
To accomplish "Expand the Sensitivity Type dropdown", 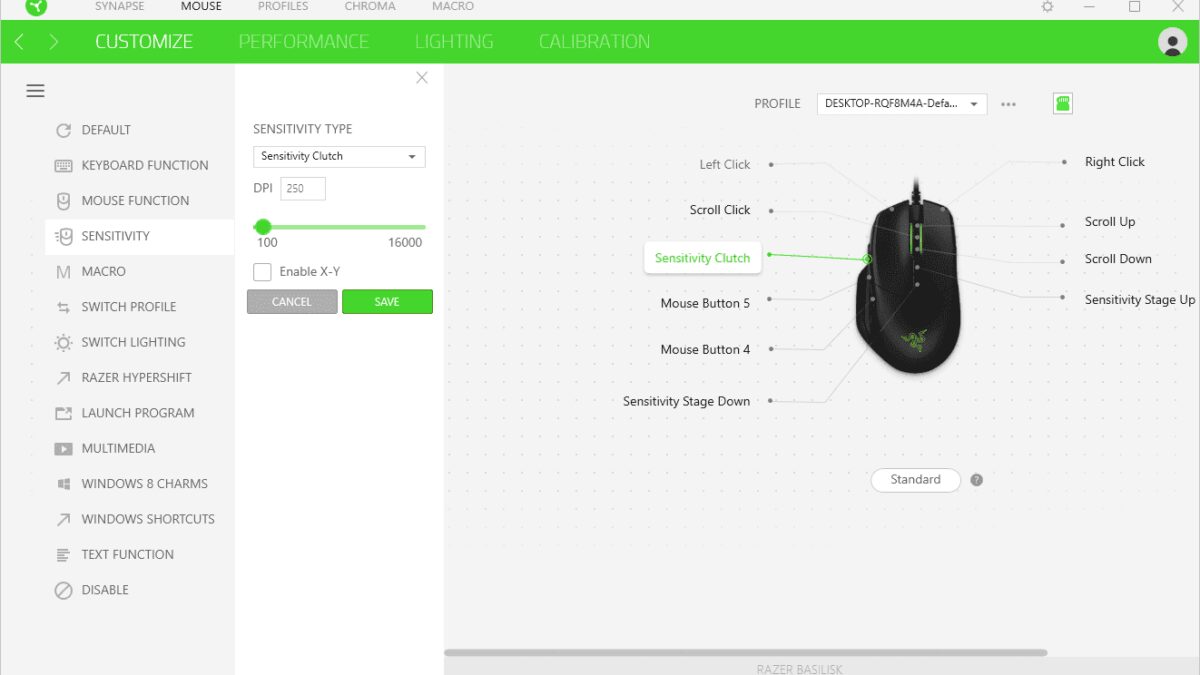I will [x=339, y=157].
